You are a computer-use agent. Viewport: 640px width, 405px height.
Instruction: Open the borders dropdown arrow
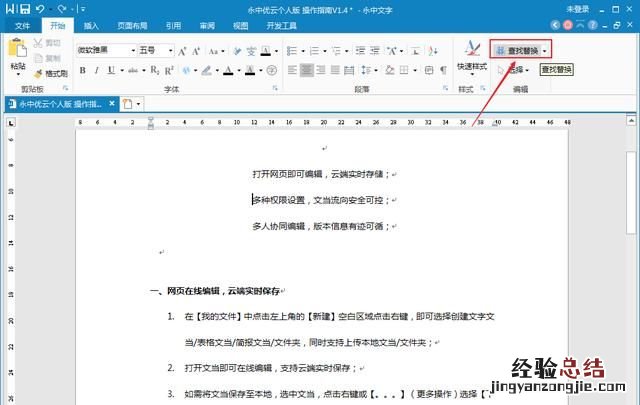tap(415, 70)
